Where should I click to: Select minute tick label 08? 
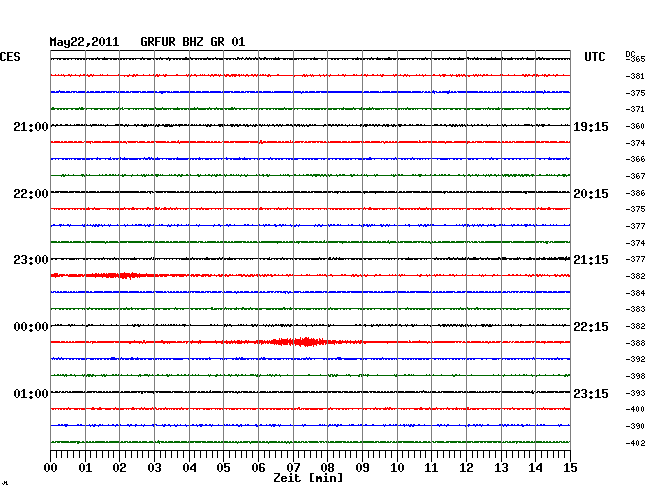tap(327, 468)
